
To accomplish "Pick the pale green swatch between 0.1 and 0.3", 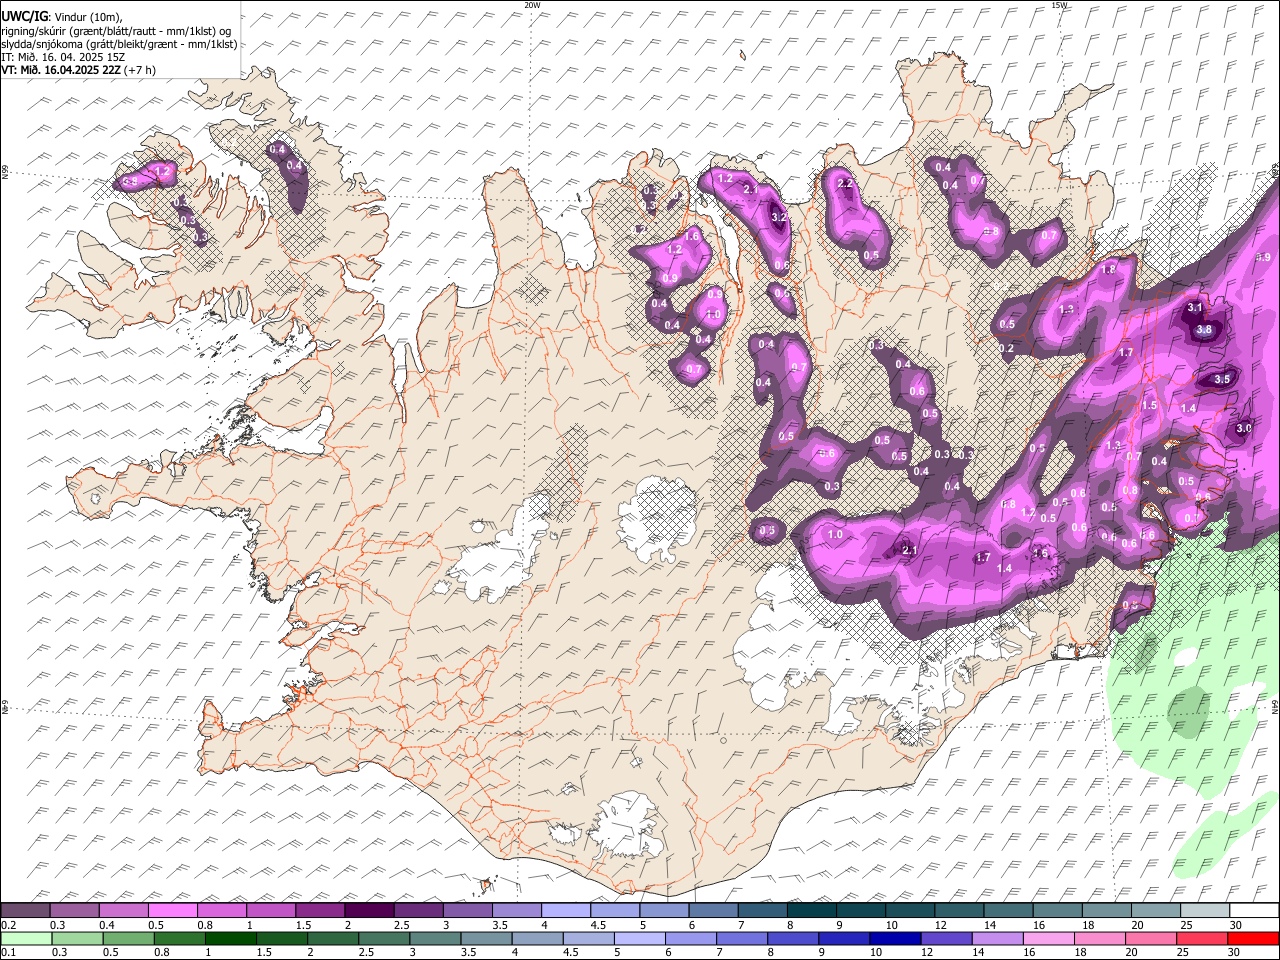I will pos(25,938).
